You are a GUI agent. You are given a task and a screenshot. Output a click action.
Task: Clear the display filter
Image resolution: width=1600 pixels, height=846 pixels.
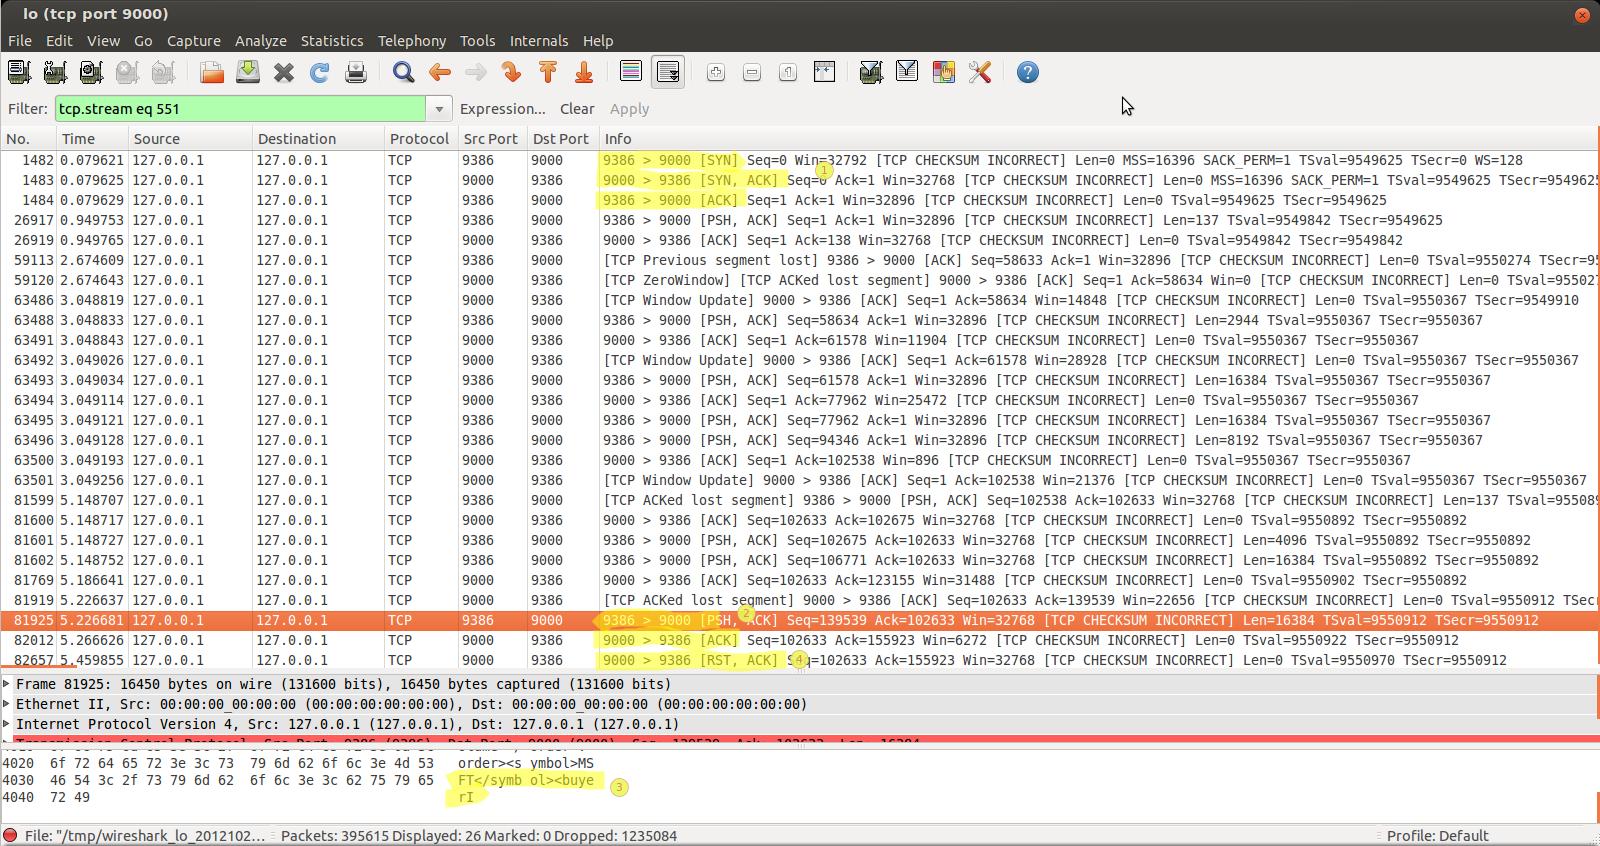[577, 109]
